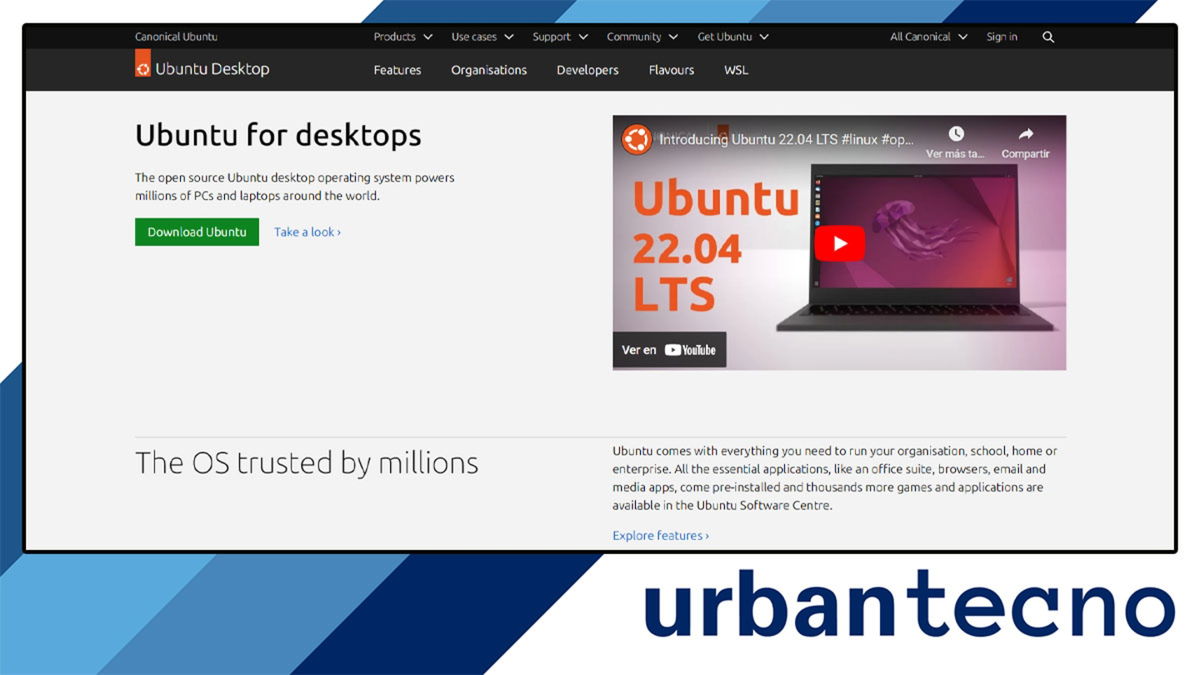Click the Ubuntu for desktops heading
Viewport: 1200px width, 675px height.
pos(278,135)
